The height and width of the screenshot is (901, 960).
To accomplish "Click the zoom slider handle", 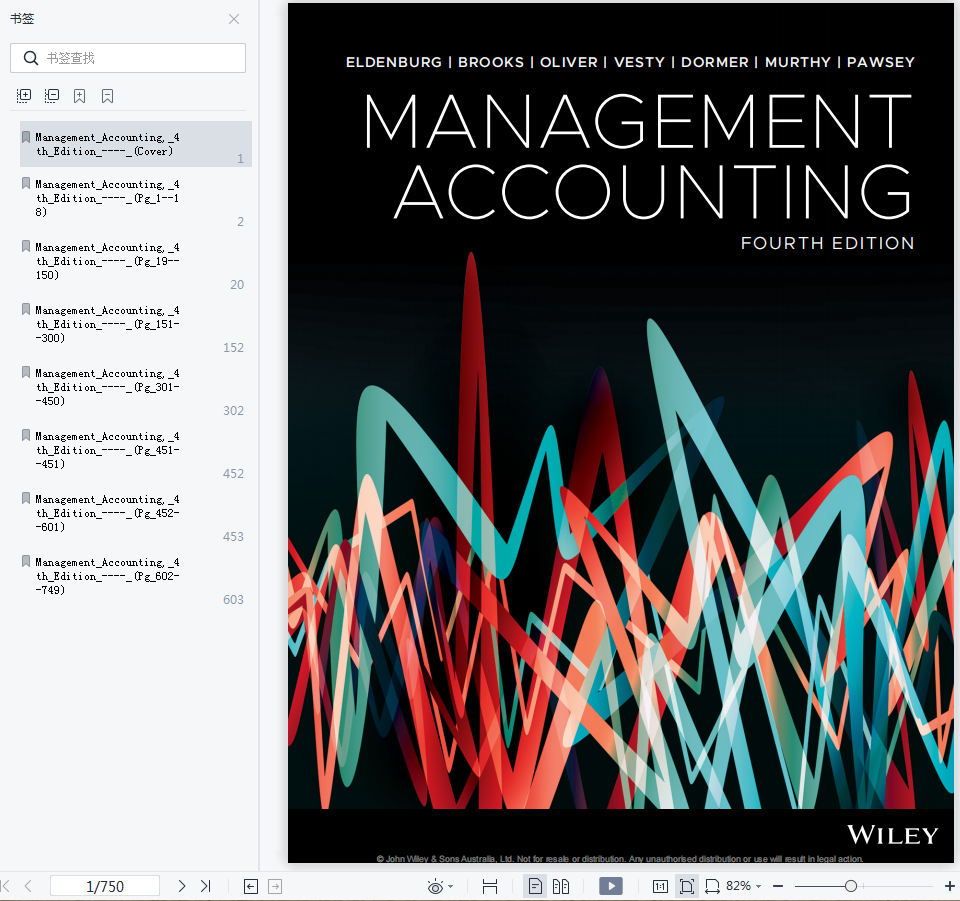I will 850,886.
